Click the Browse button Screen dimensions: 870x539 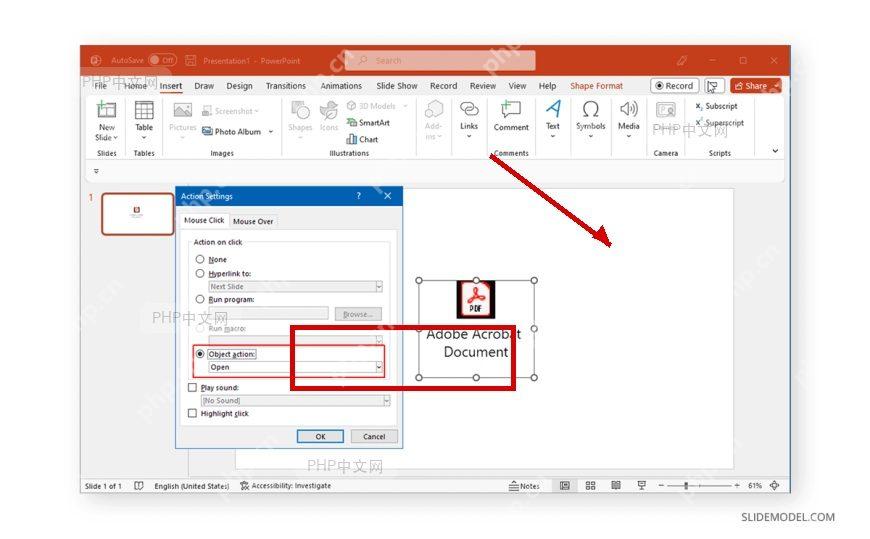pos(358,314)
